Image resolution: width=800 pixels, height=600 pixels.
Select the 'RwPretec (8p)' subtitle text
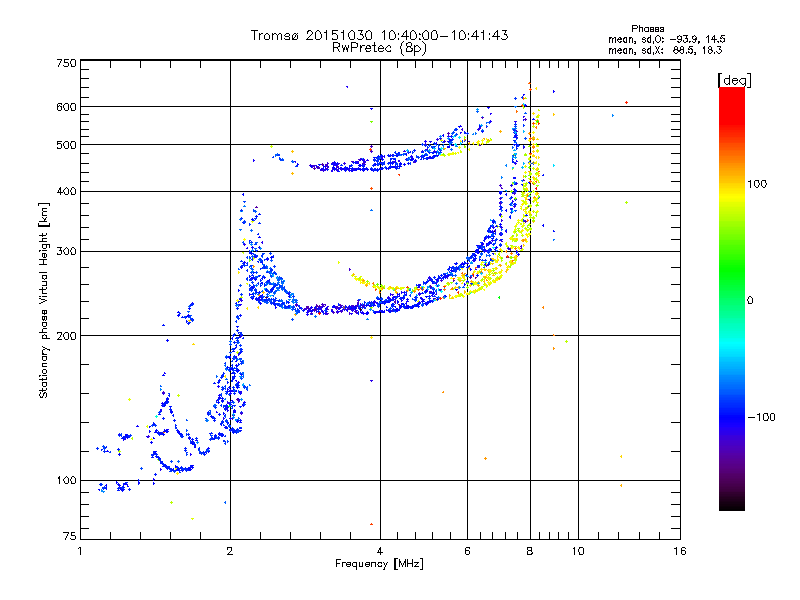click(x=379, y=48)
